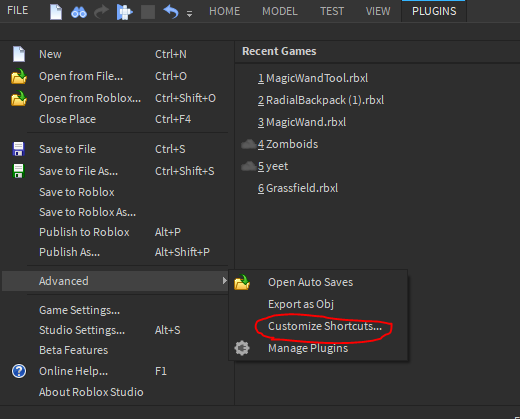Select Open Auto Saves in Advanced submenu

pos(318,282)
